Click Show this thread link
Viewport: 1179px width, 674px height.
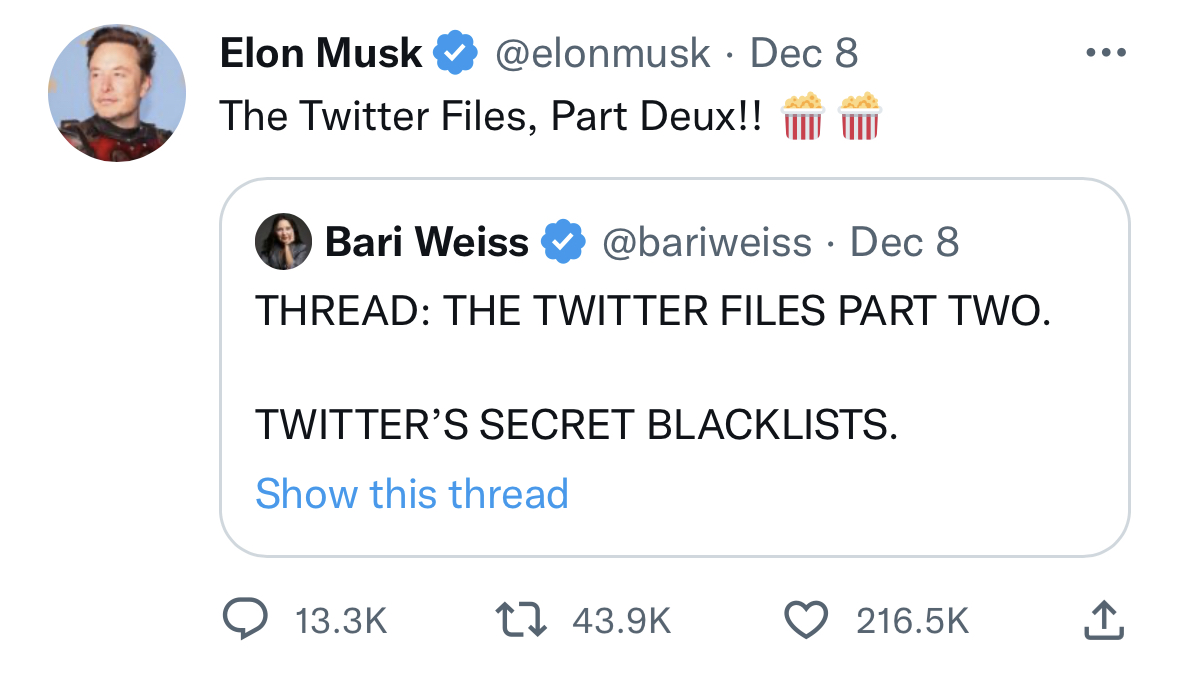point(412,494)
